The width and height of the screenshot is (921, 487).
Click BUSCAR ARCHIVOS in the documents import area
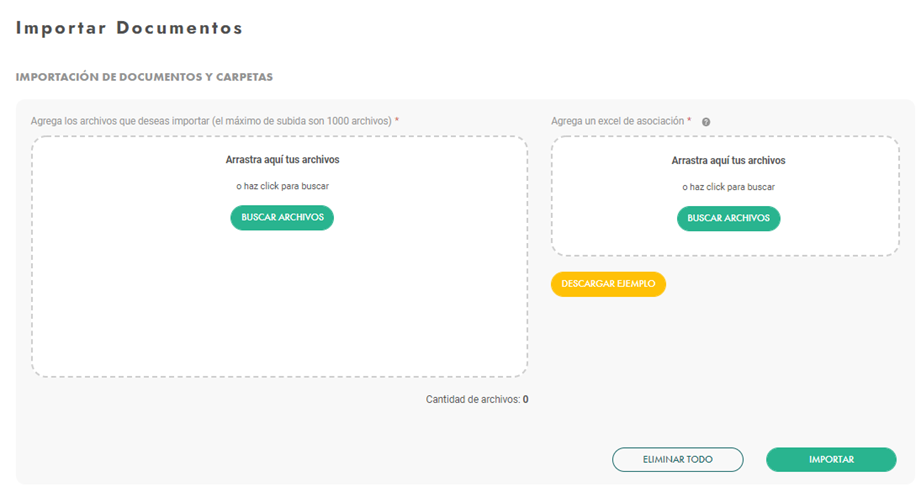[x=282, y=217]
